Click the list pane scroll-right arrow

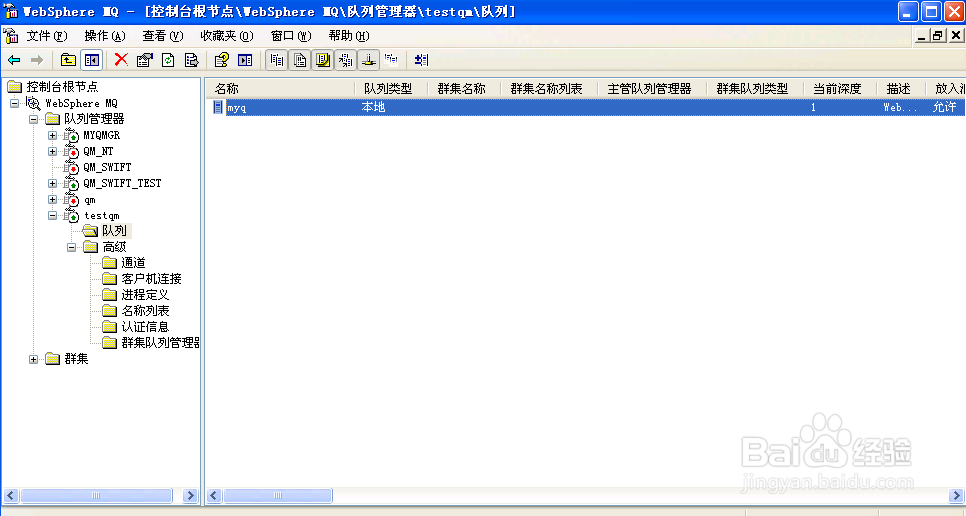coord(956,495)
